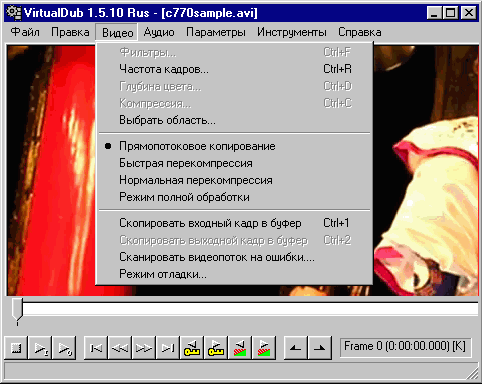This screenshot has width=482, height=384.
Task: Select Прямопотоковое копирование mode
Action: pos(234,146)
